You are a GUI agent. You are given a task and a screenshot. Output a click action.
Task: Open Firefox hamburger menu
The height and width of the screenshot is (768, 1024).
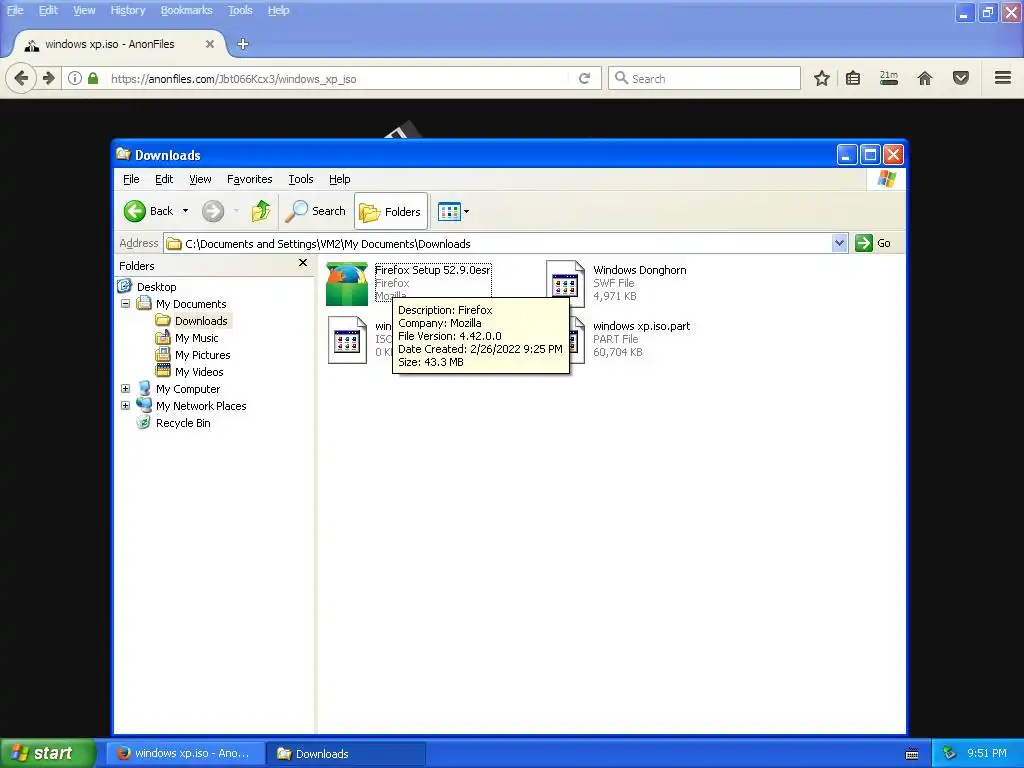1003,78
